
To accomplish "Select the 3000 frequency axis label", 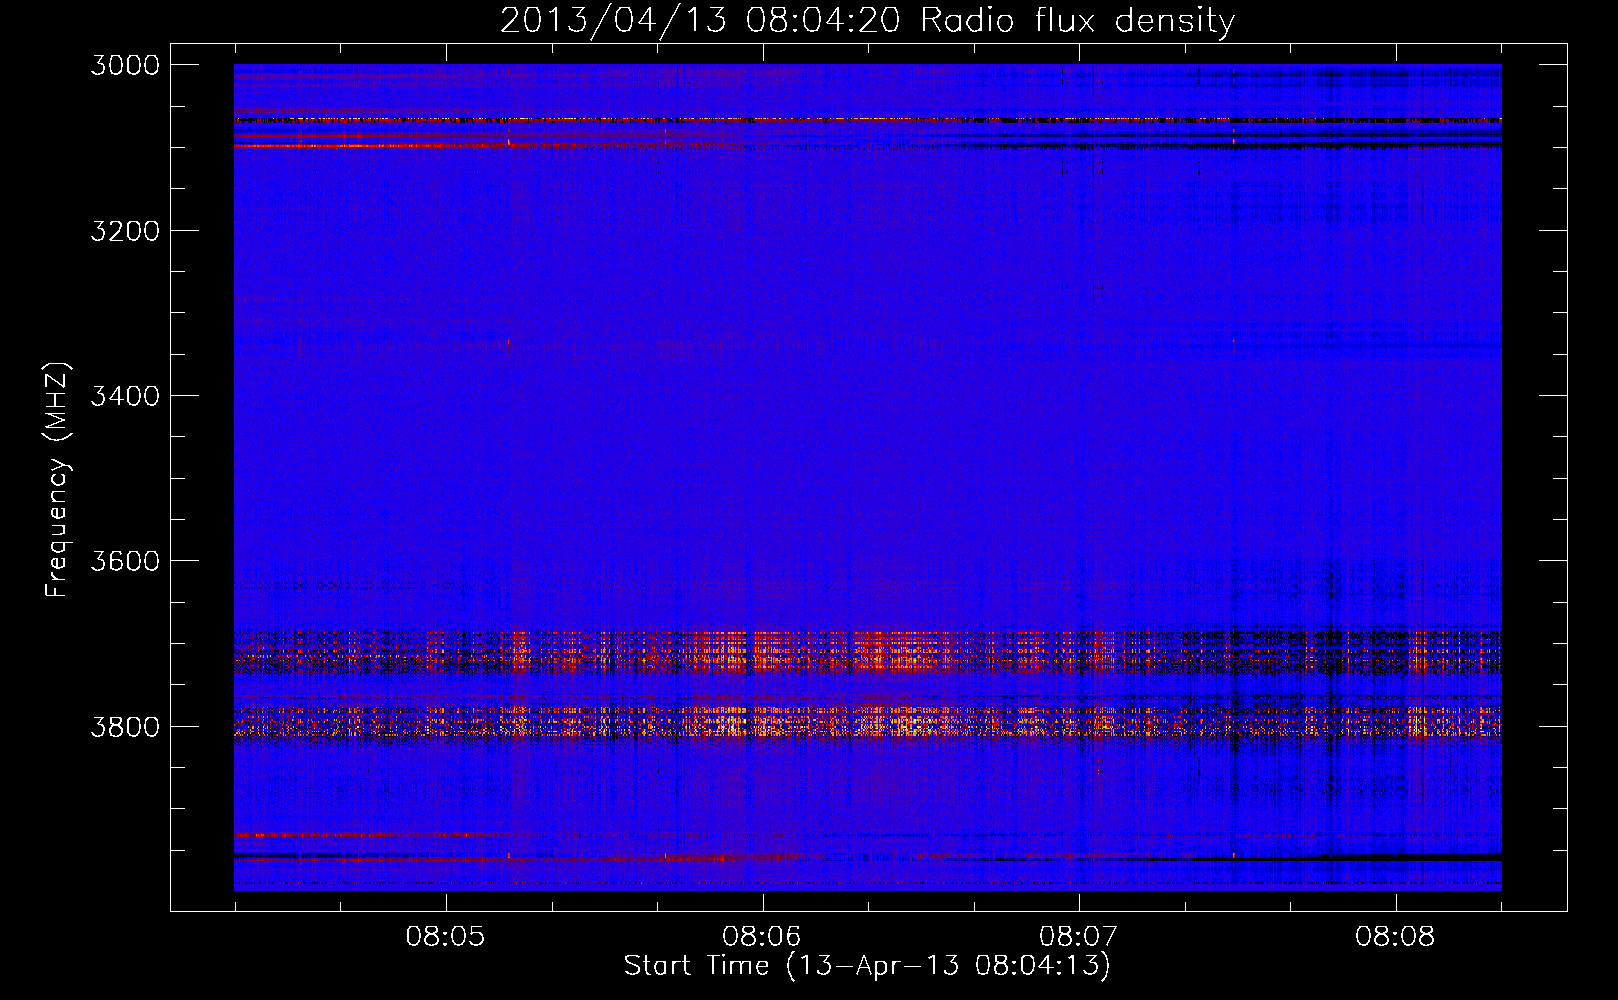I will [x=125, y=65].
